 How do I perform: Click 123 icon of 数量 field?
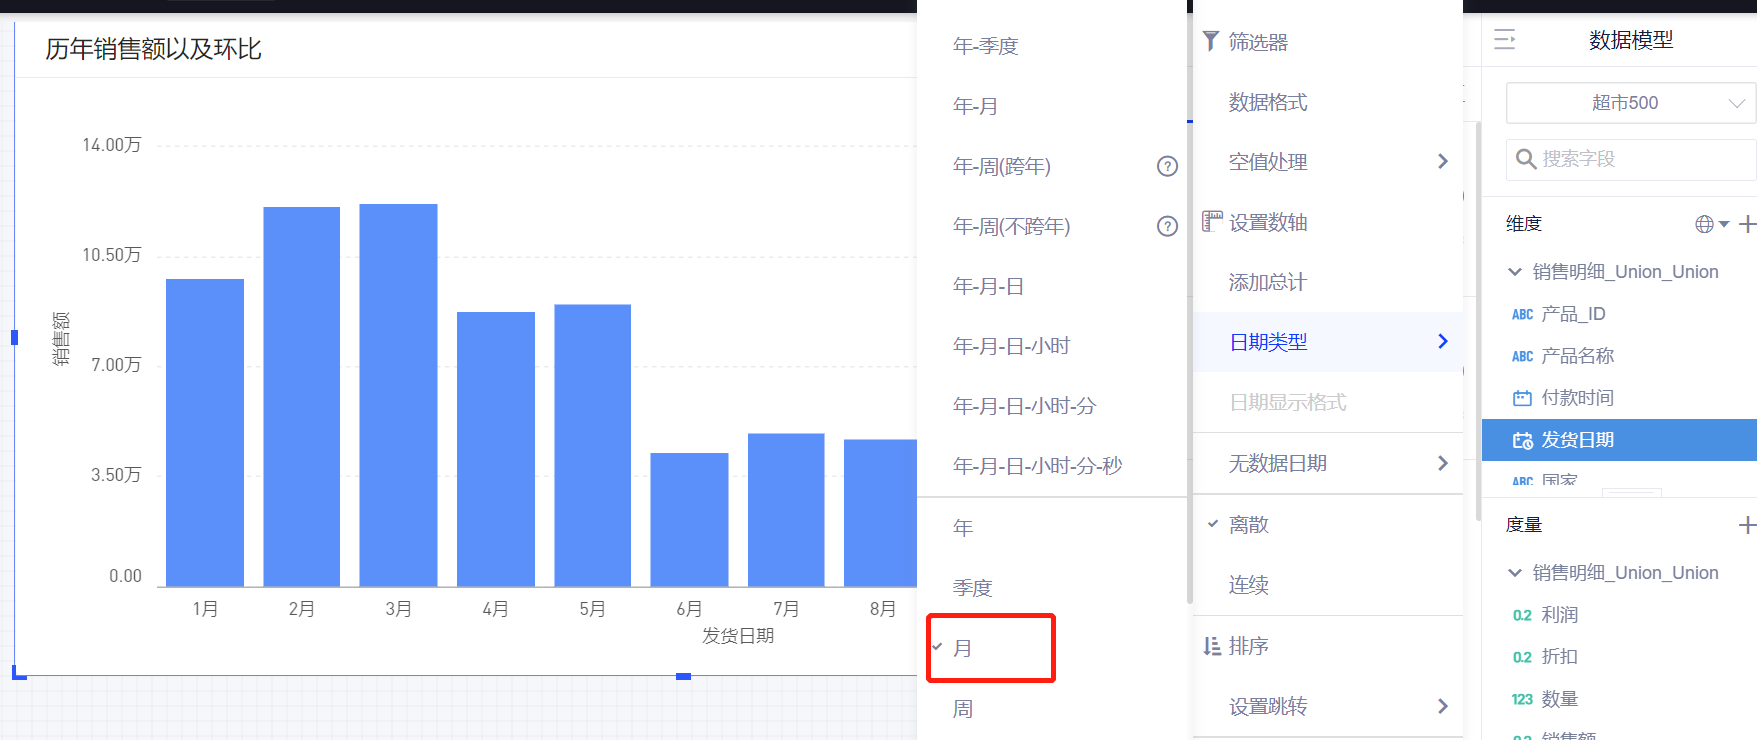(x=1522, y=699)
